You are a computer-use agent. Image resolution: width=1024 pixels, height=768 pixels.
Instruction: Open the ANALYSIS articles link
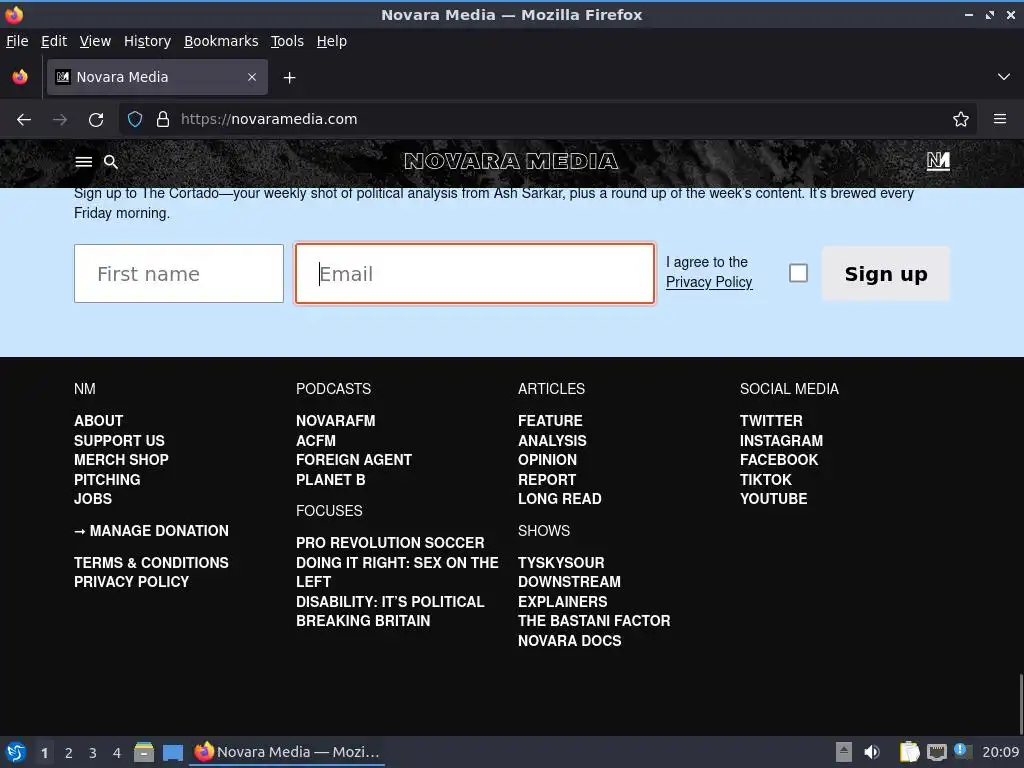pyautogui.click(x=552, y=441)
